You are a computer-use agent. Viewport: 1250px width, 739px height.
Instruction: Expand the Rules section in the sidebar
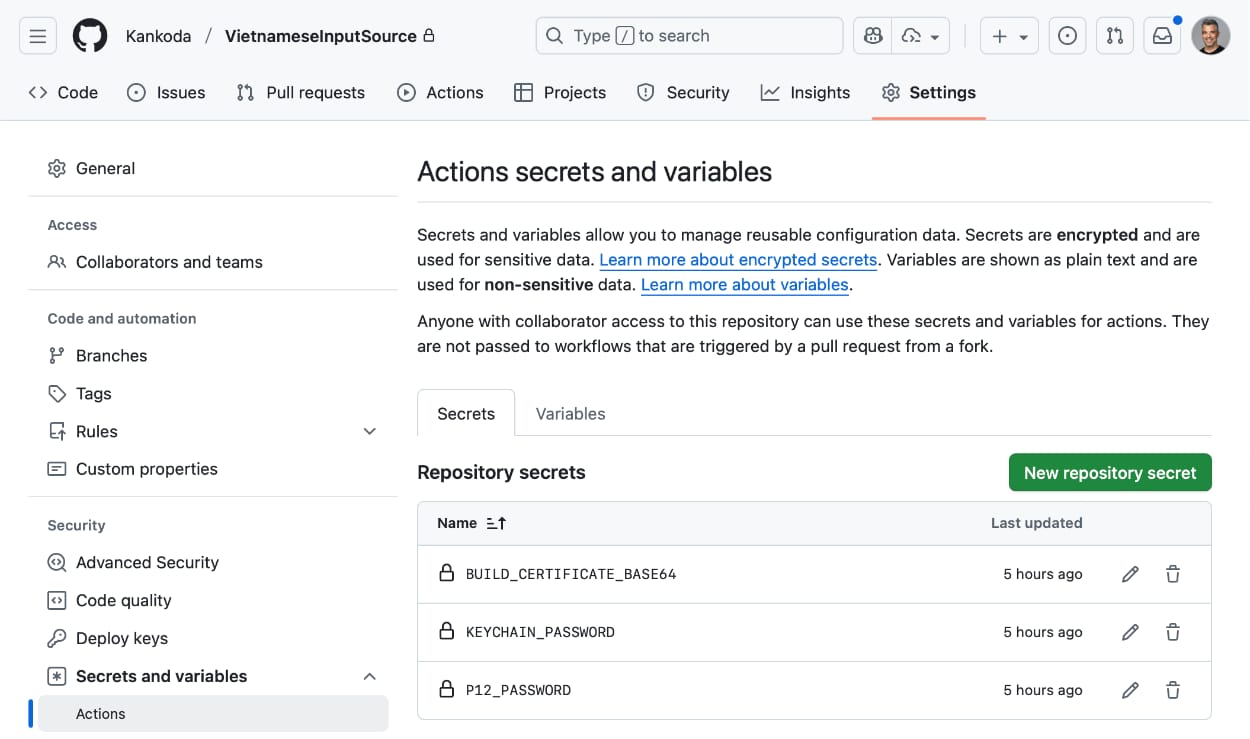(369, 431)
